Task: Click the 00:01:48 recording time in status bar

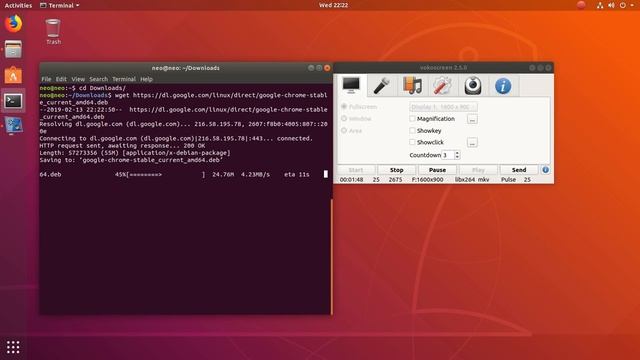Action: pyautogui.click(x=351, y=180)
